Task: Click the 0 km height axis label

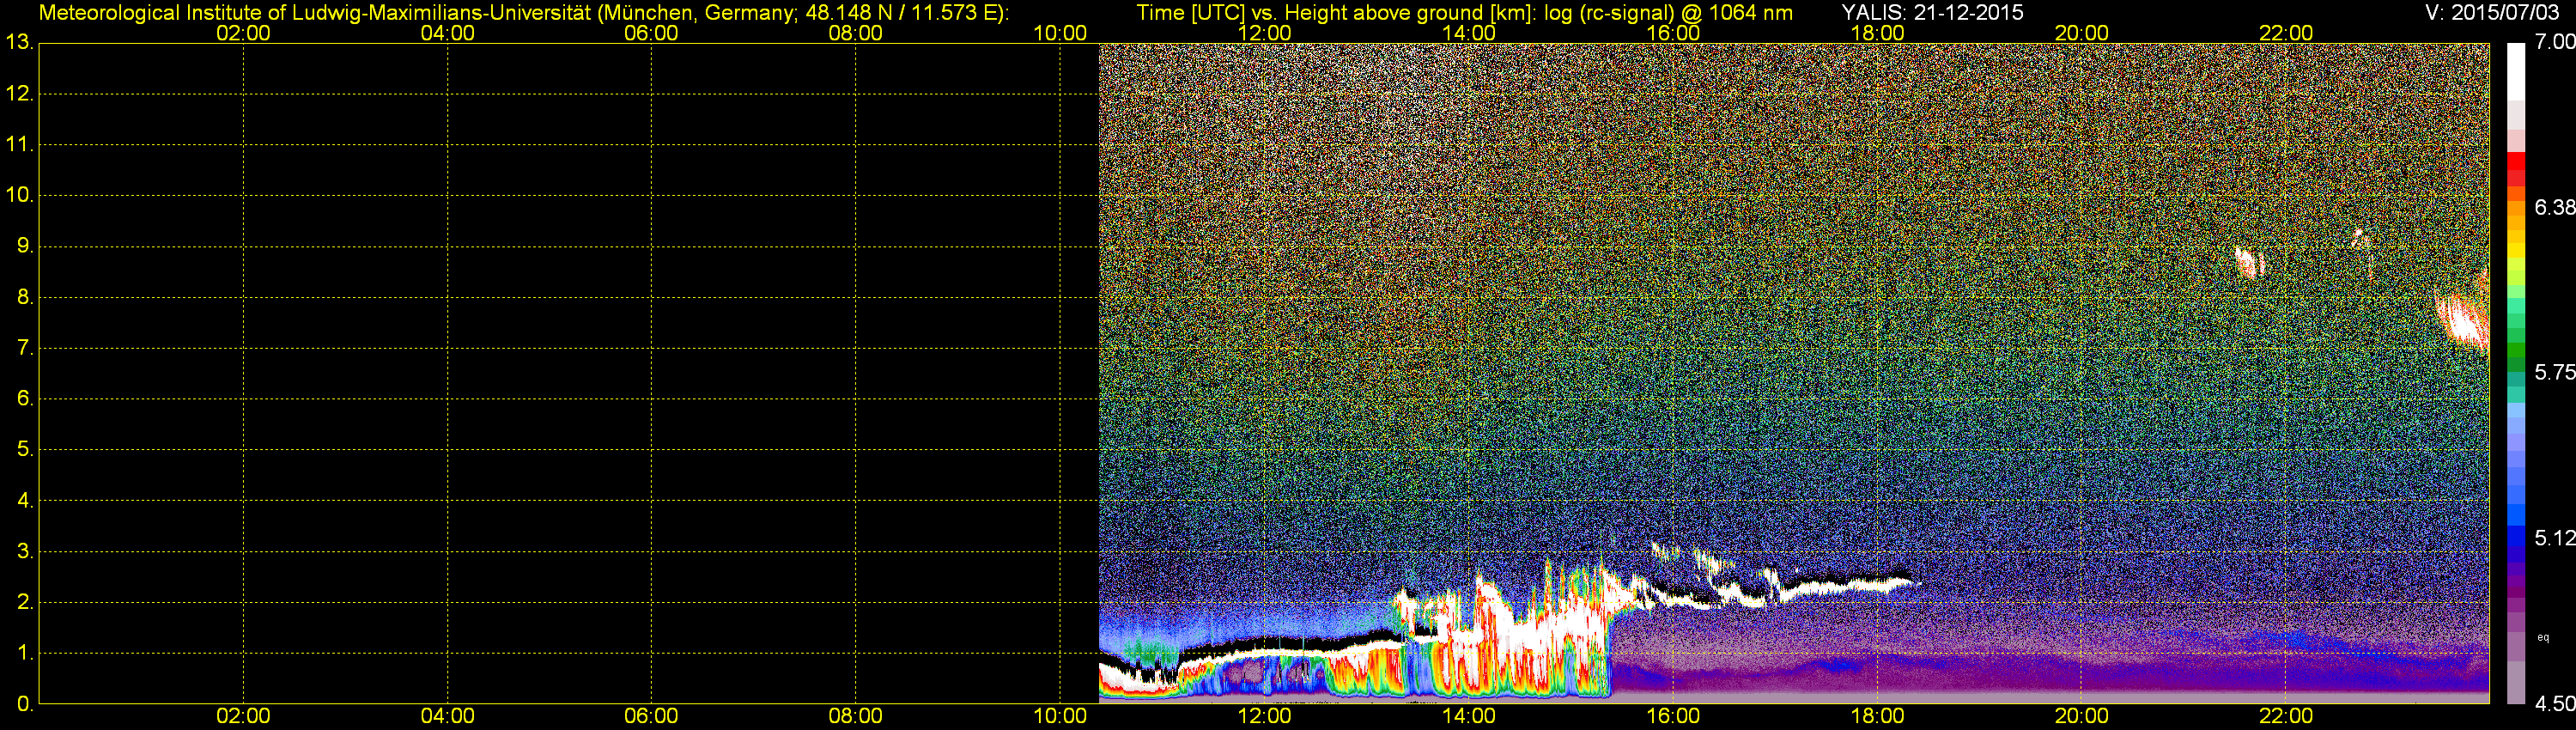Action: coord(25,704)
